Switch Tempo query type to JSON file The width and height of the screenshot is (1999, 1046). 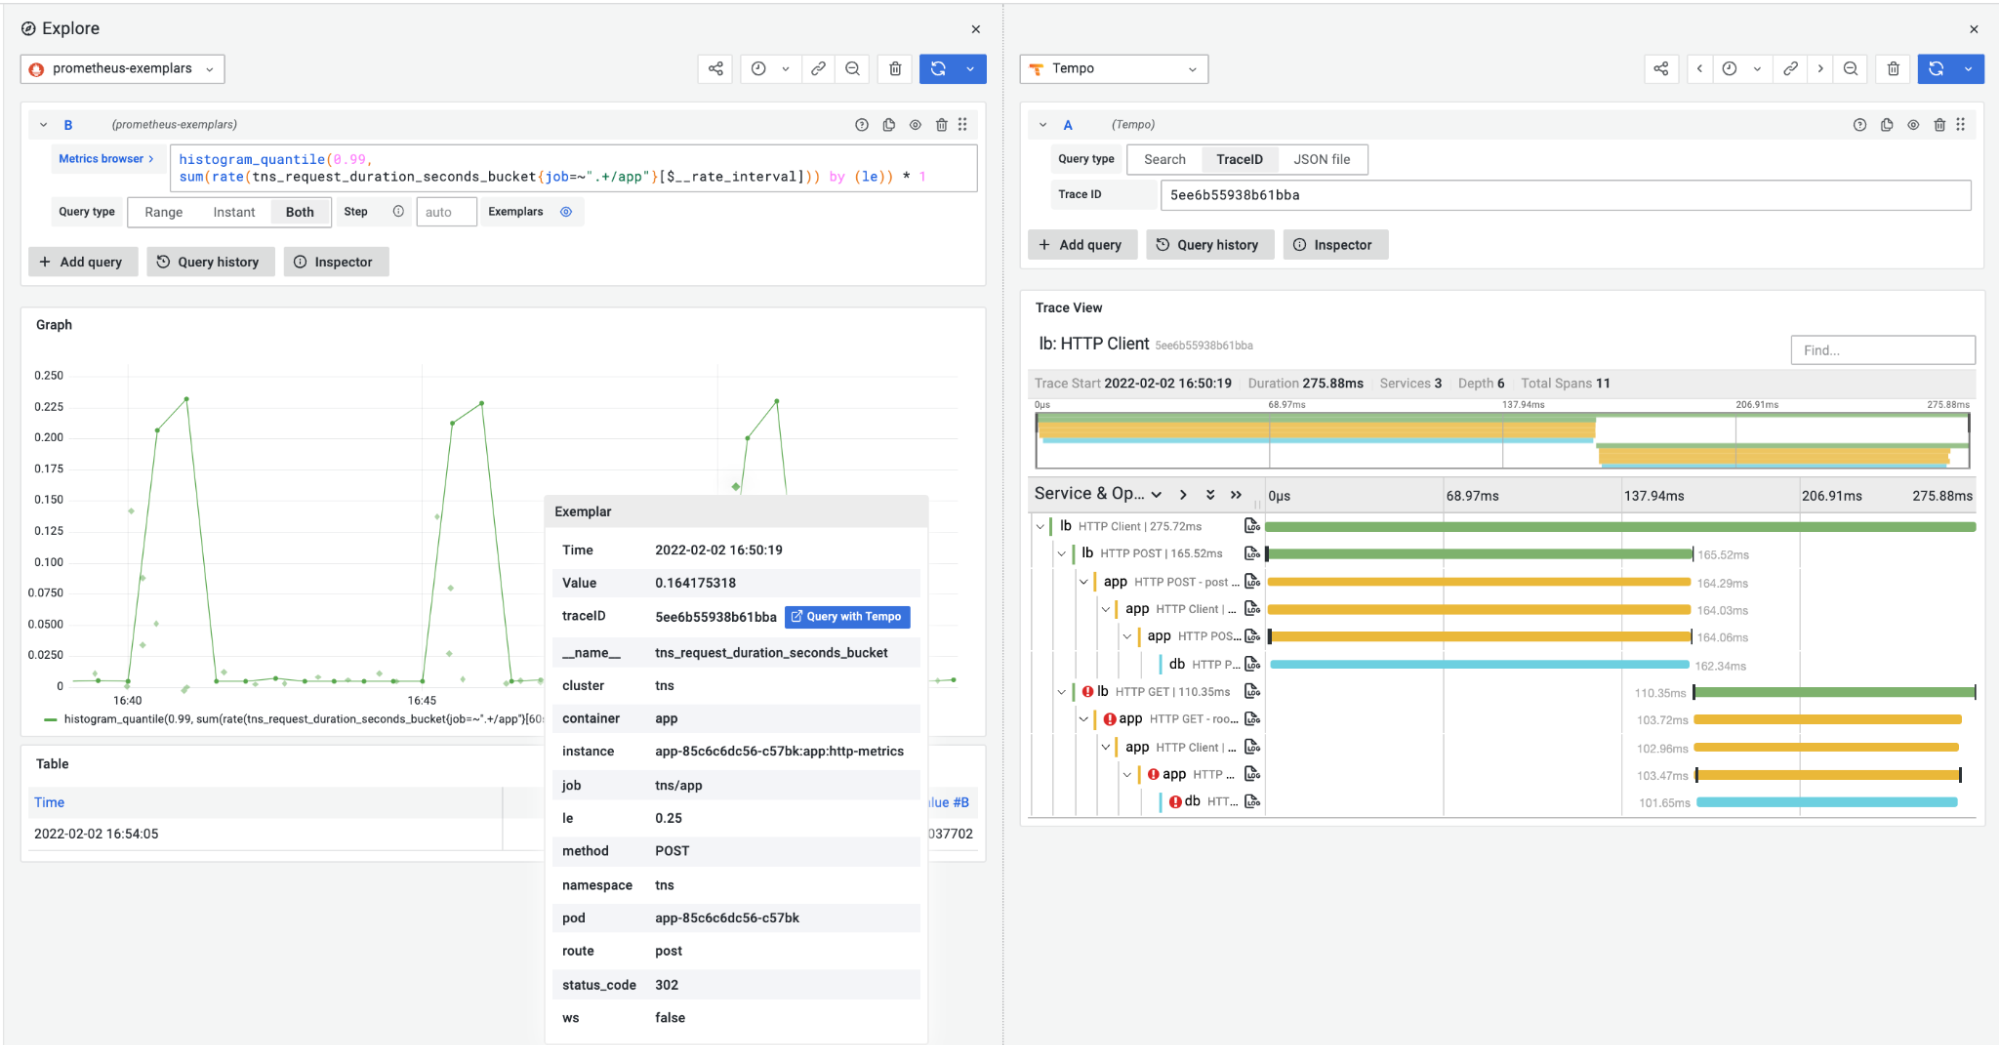pyautogui.click(x=1323, y=159)
